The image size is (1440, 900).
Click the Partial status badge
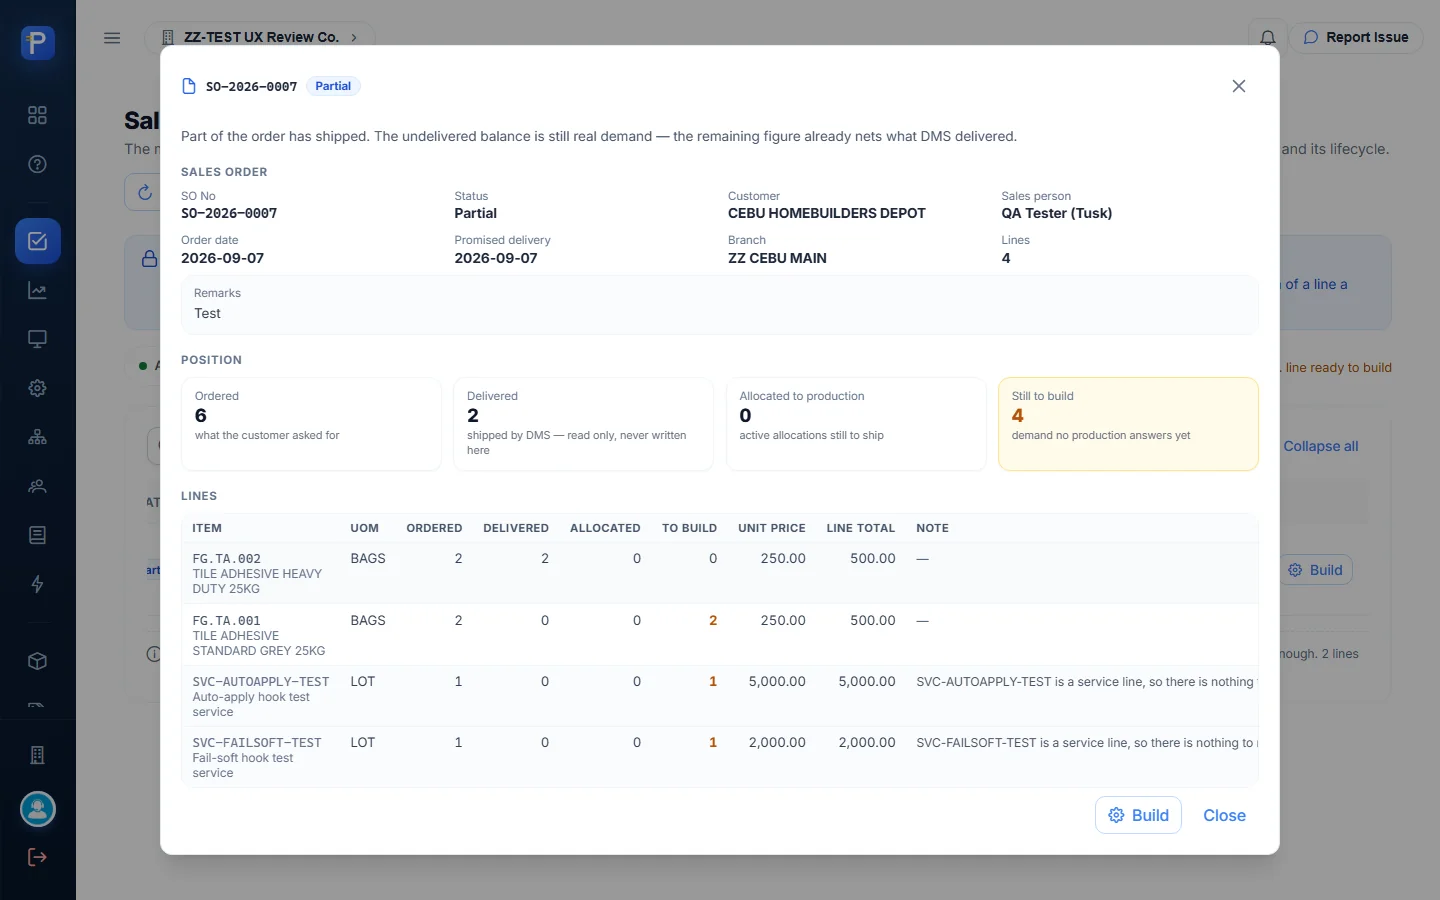click(x=333, y=86)
